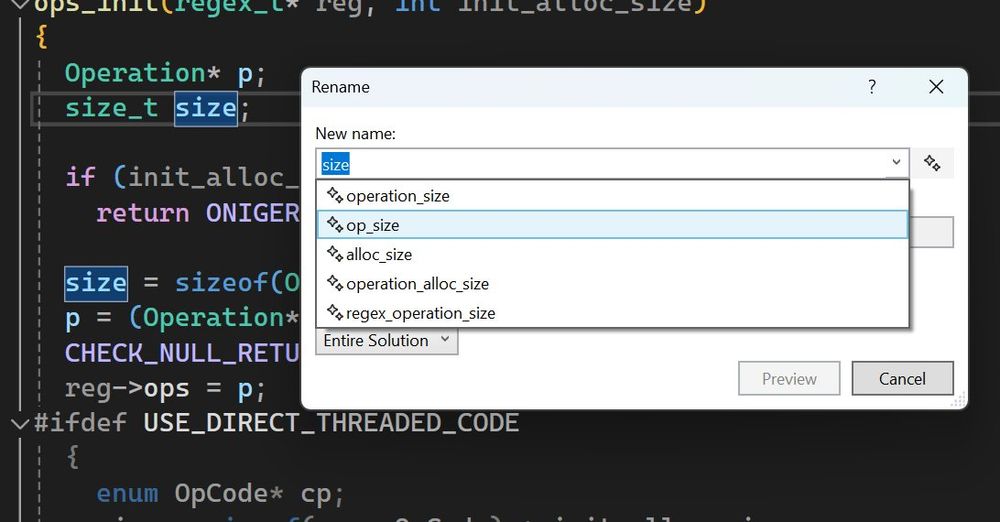Collapse the #ifdef USE_DIRECT_THREADED_CODE block

(20, 423)
